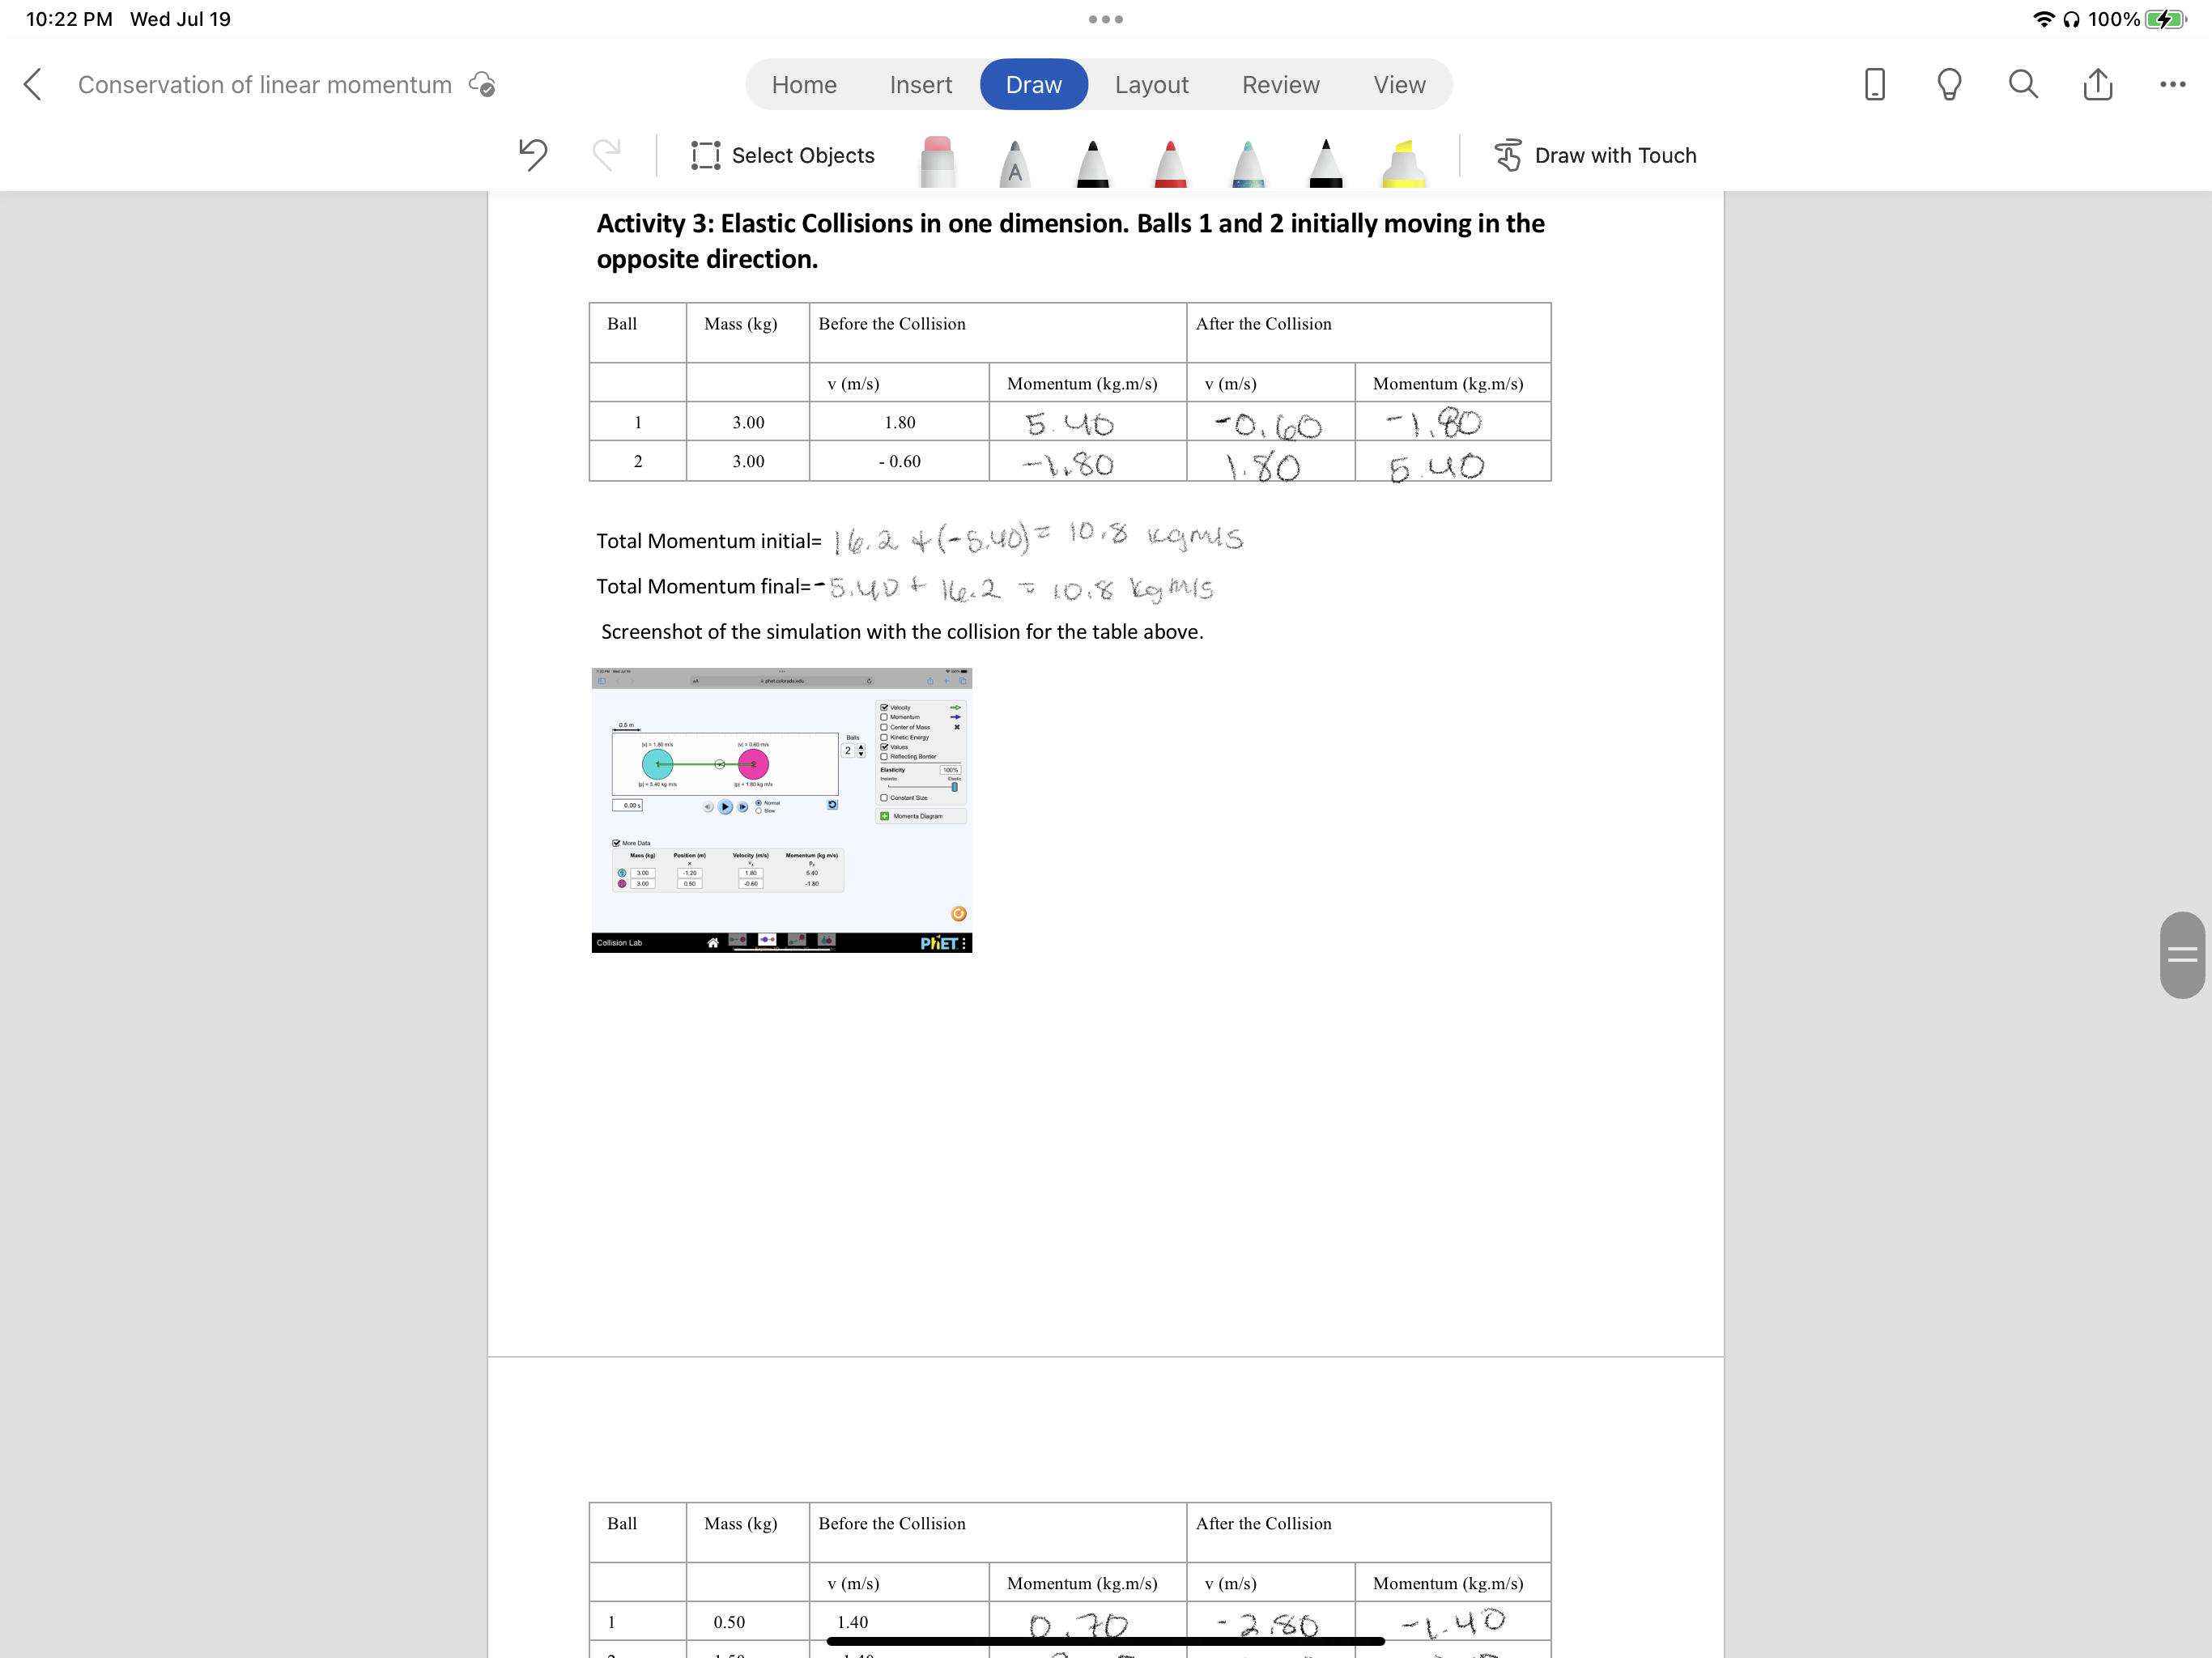Screen dimensions: 2212x1658
Task: Activate Select Objects mode
Action: point(783,155)
